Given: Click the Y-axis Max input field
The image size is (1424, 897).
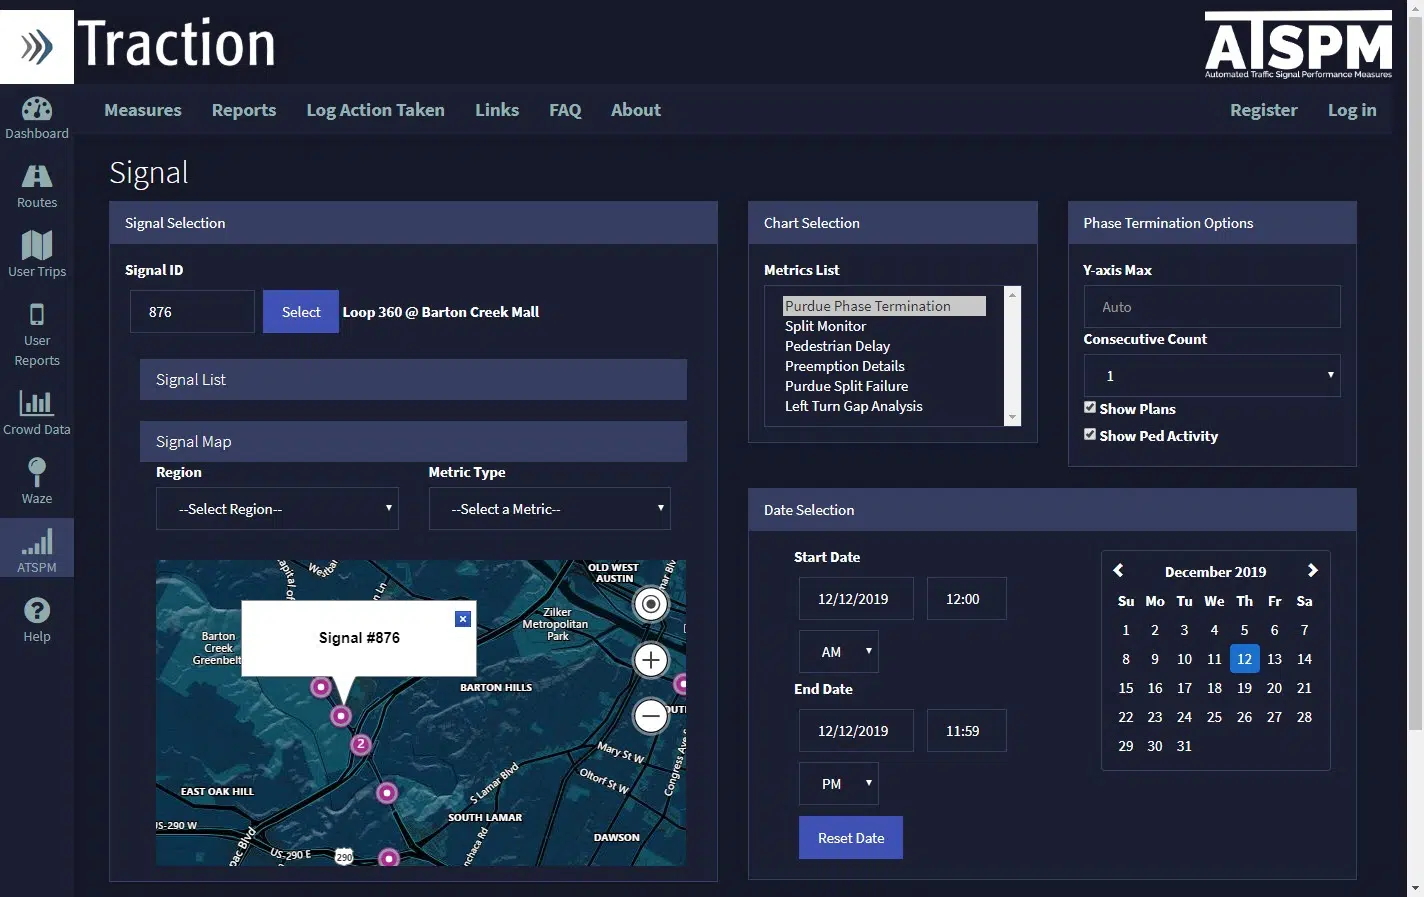Looking at the screenshot, I should [x=1212, y=307].
